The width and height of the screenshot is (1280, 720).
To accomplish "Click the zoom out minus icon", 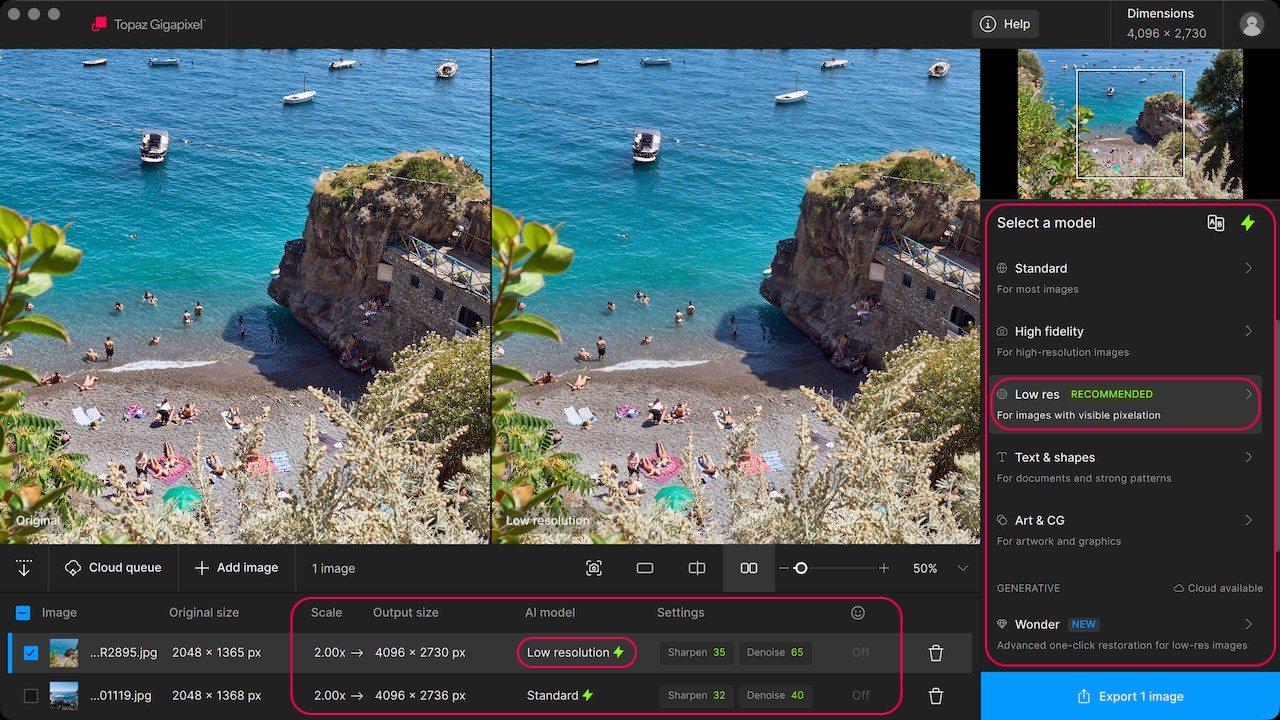I will click(784, 568).
